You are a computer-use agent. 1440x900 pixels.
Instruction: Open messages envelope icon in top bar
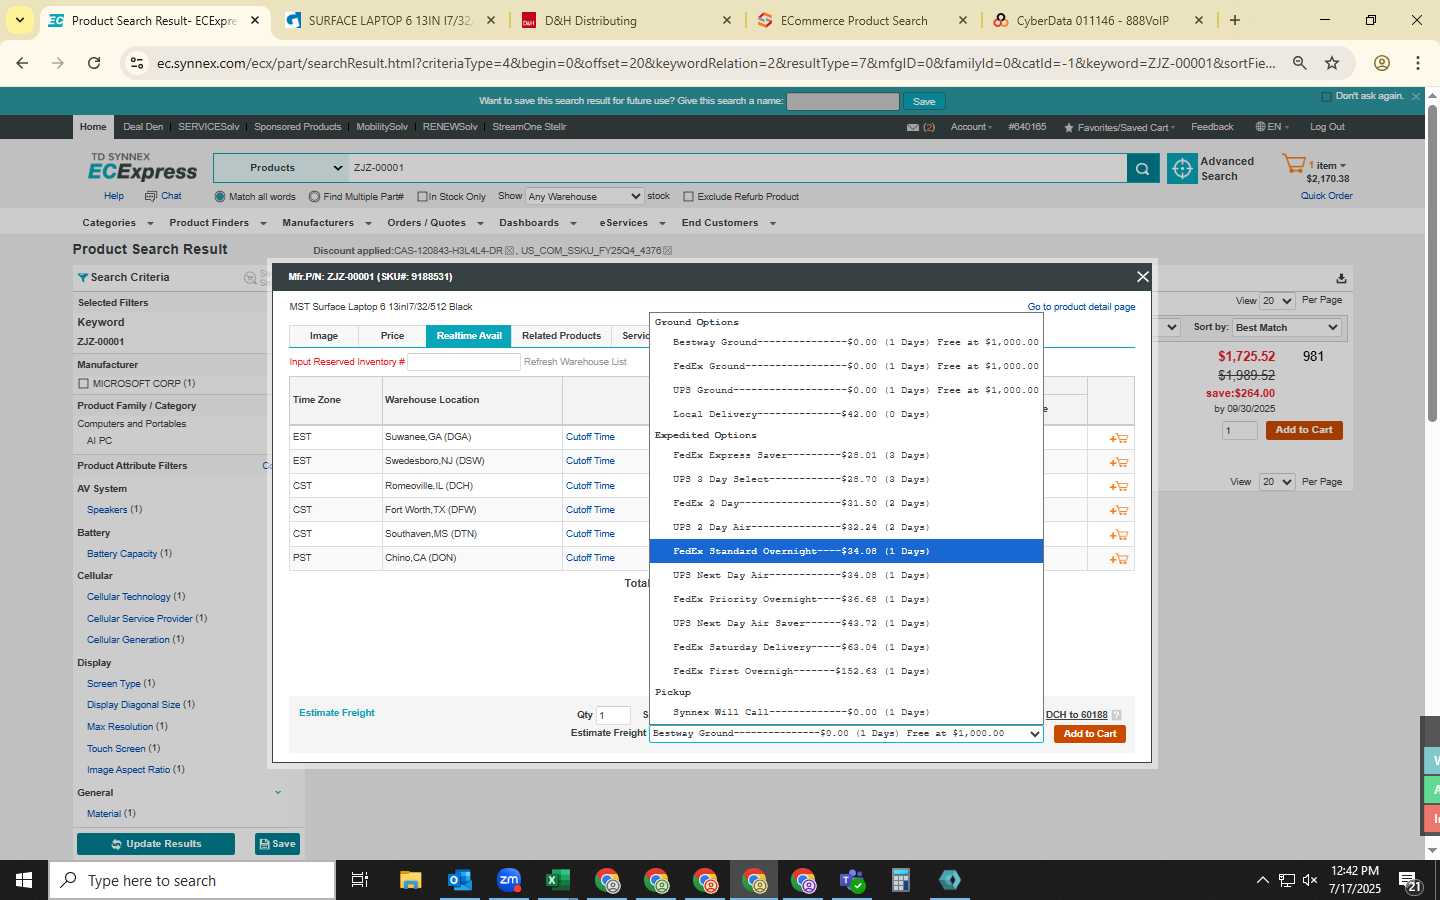pyautogui.click(x=912, y=128)
